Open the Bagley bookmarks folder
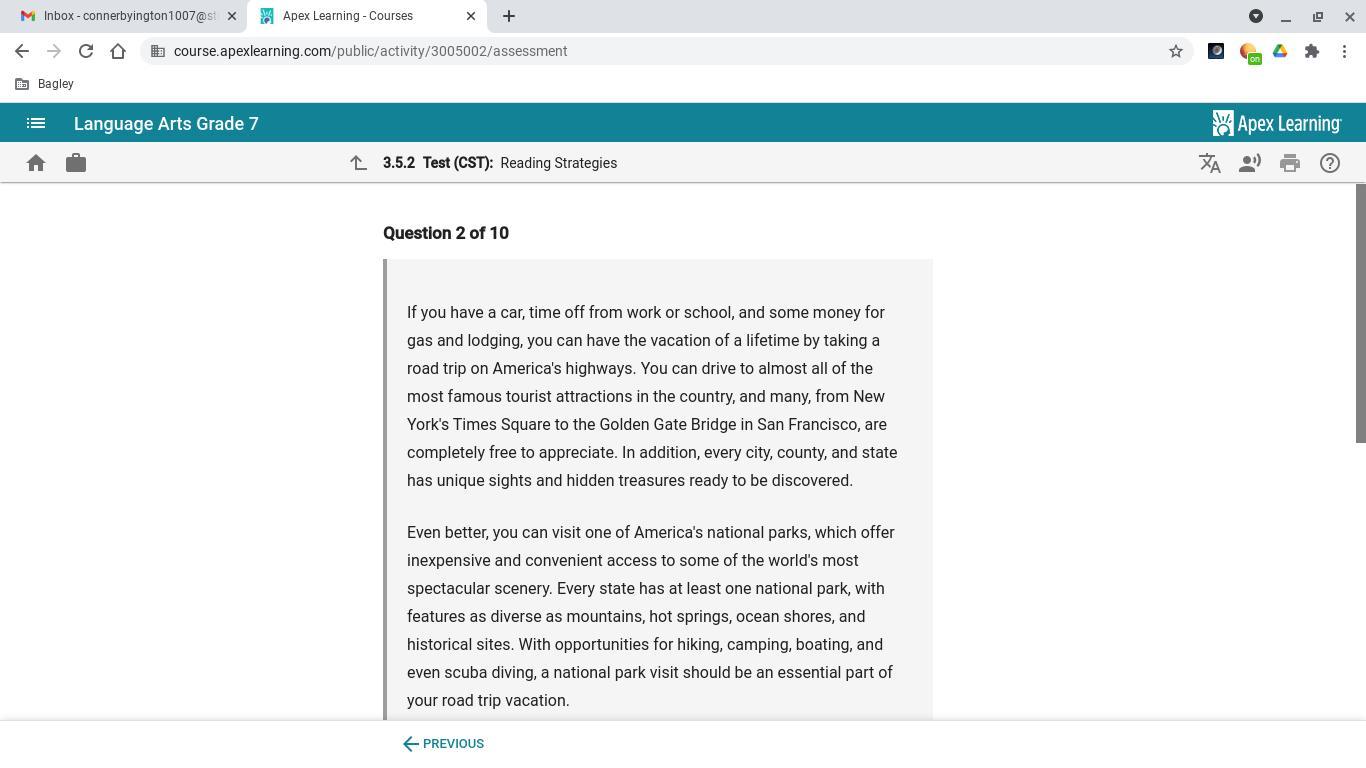 click(45, 84)
